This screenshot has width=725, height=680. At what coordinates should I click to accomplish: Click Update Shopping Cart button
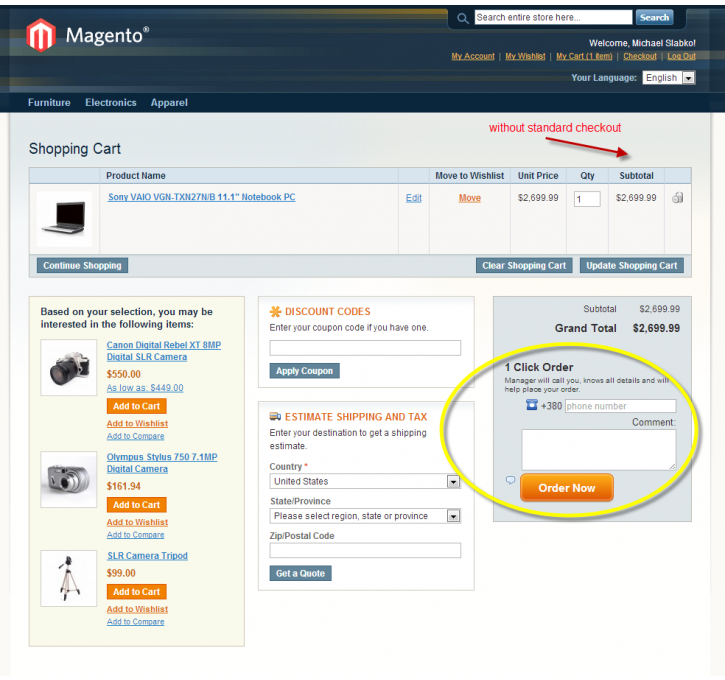coord(632,265)
